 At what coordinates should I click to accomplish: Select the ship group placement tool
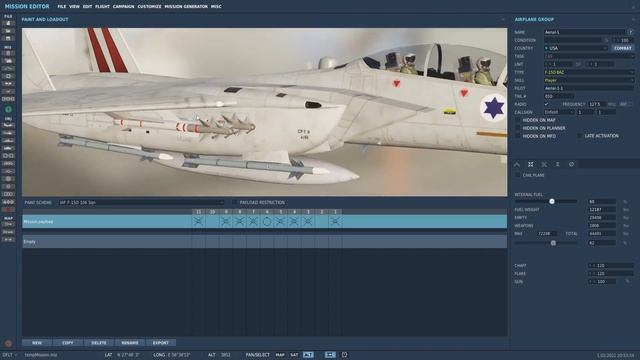click(x=8, y=141)
